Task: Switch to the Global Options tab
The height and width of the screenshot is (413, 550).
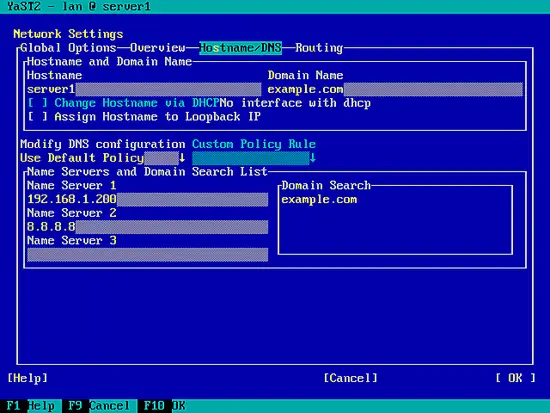Action: click(68, 48)
